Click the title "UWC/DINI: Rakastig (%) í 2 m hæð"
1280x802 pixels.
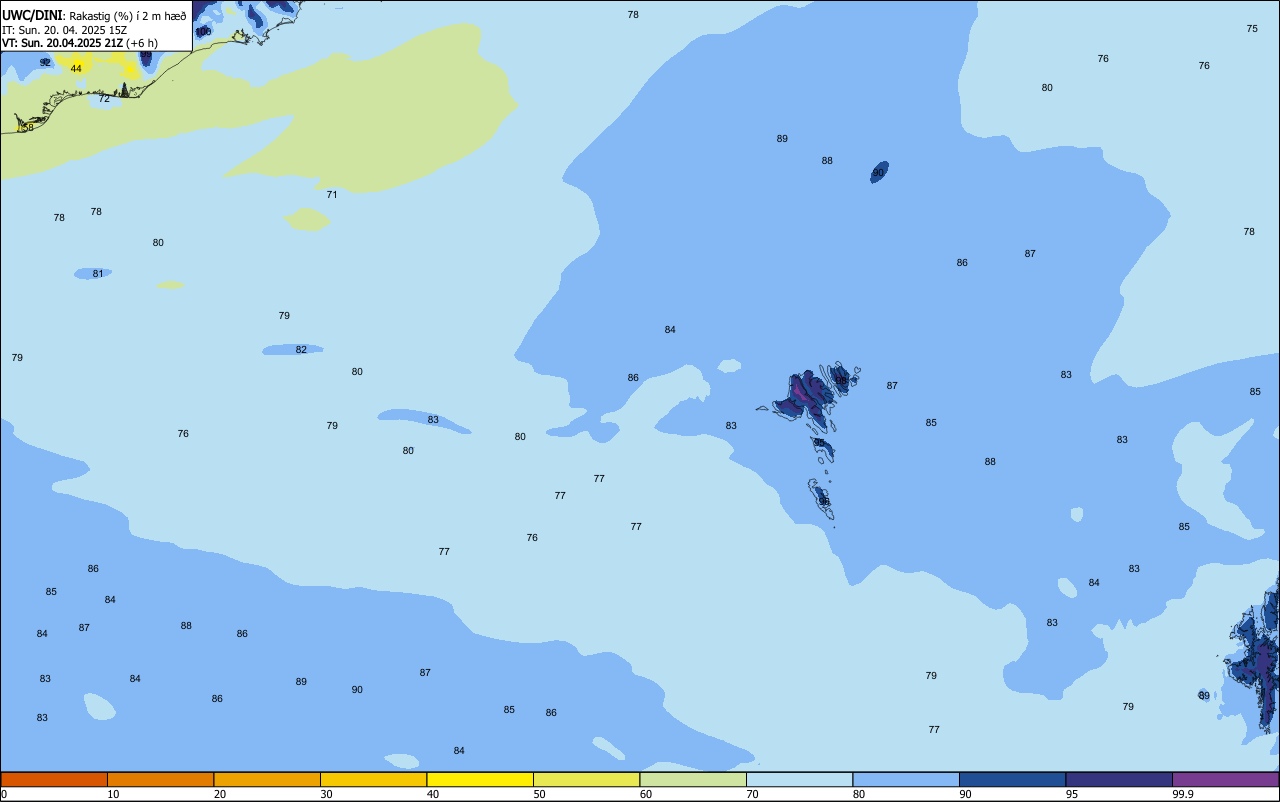pos(94,15)
